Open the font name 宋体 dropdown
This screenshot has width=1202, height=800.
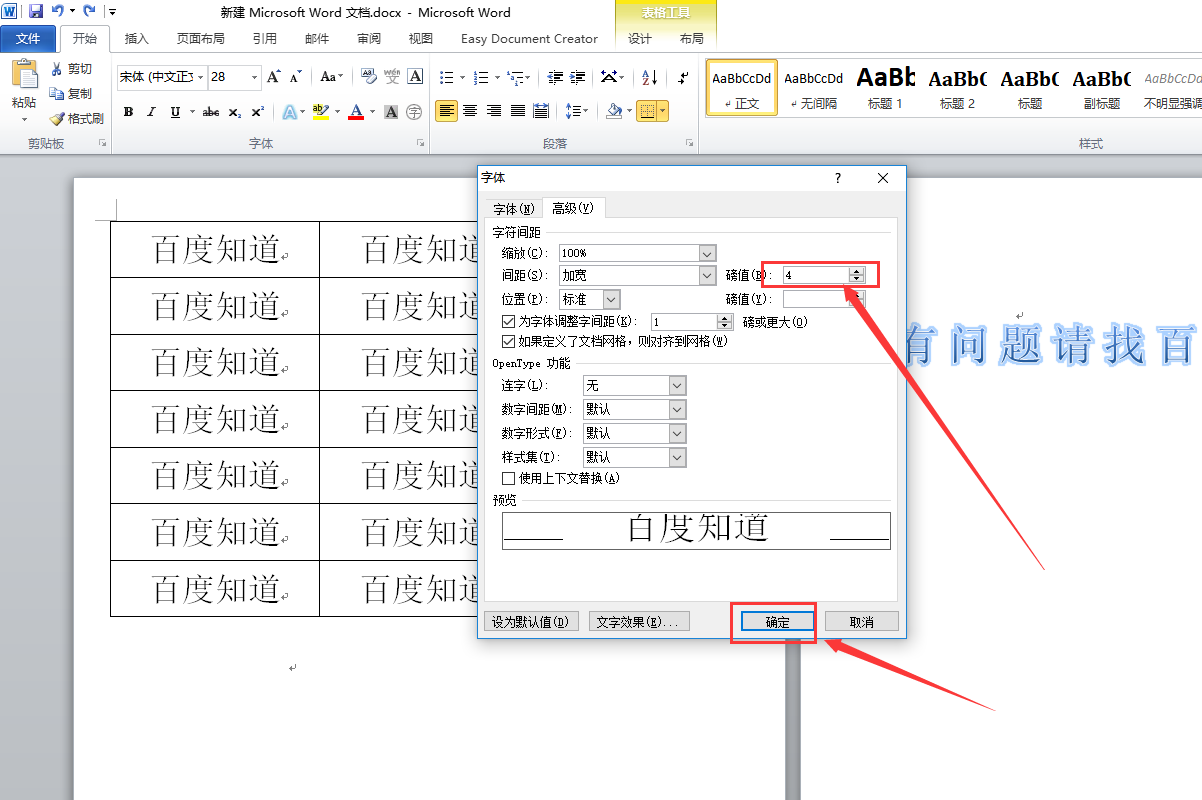coord(201,77)
